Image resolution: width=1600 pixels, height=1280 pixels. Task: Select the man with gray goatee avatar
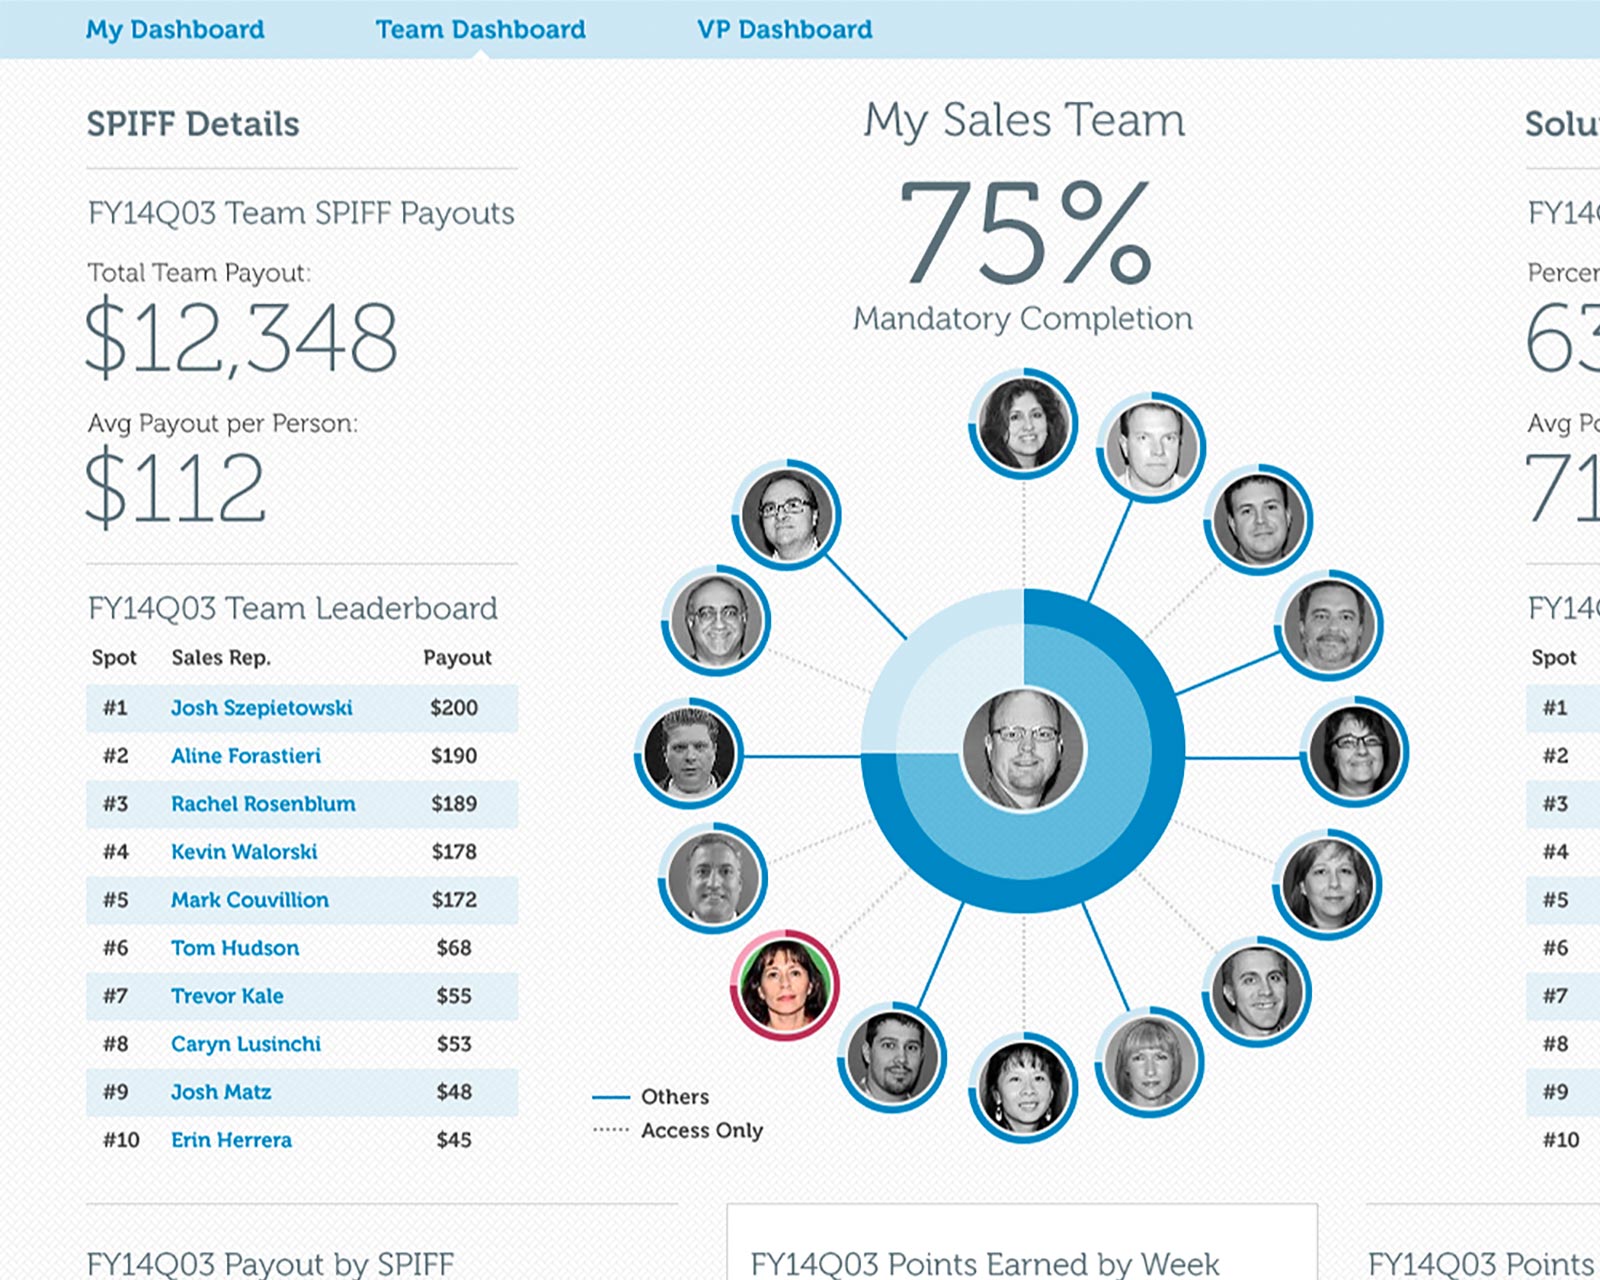click(x=1328, y=625)
